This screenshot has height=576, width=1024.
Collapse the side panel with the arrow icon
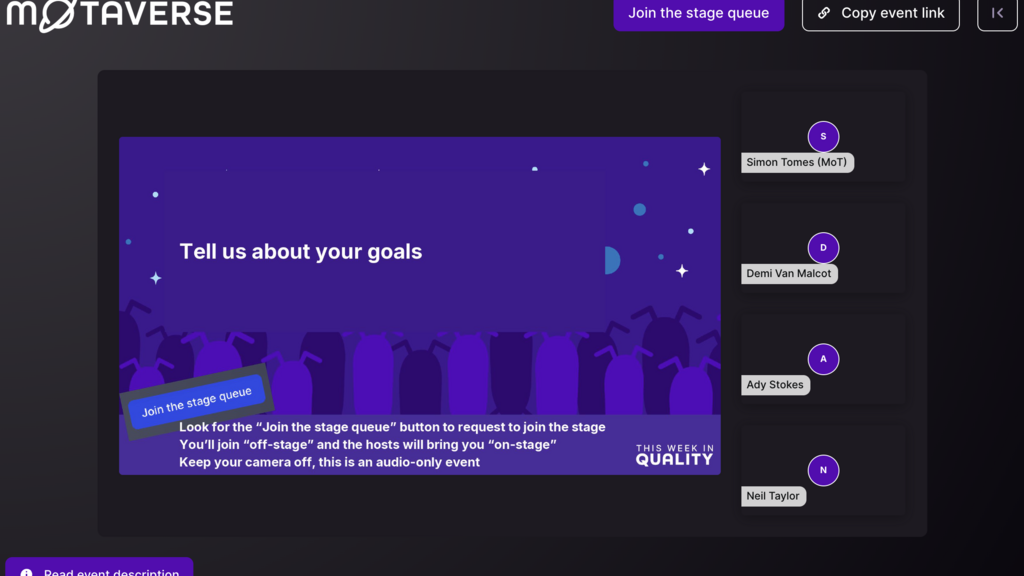click(996, 13)
